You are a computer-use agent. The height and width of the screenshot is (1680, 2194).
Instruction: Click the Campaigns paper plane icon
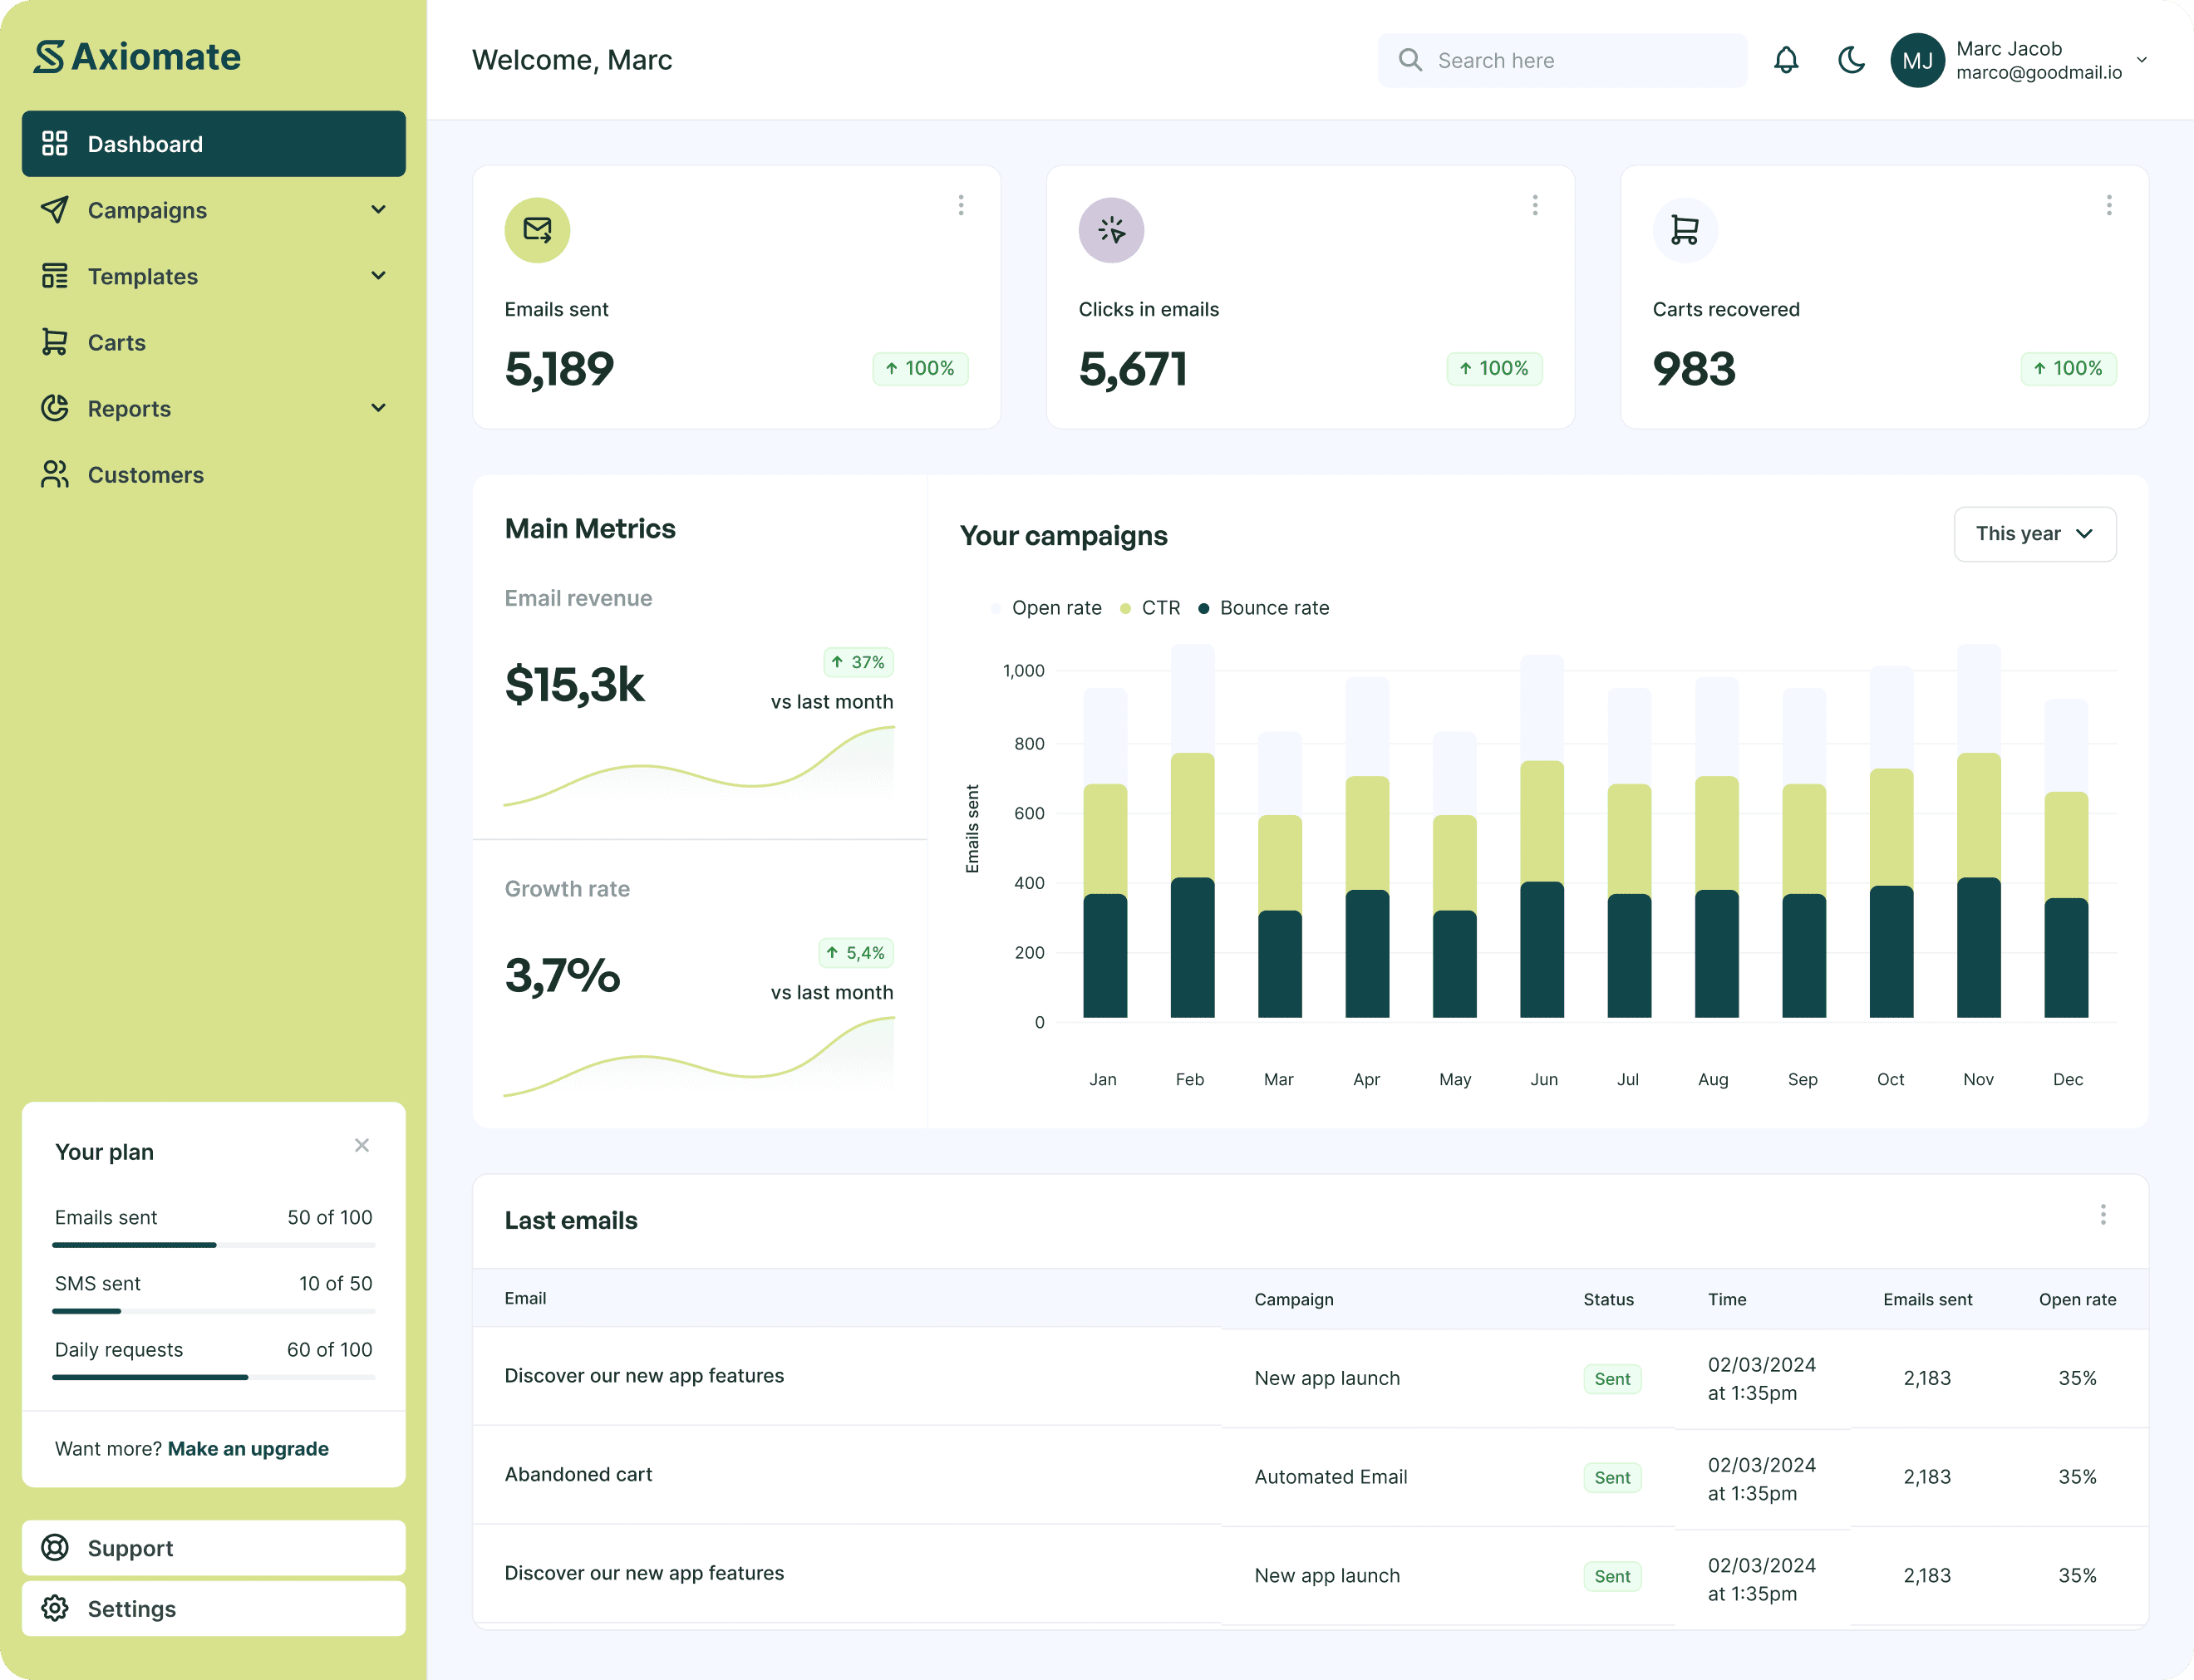(x=55, y=210)
